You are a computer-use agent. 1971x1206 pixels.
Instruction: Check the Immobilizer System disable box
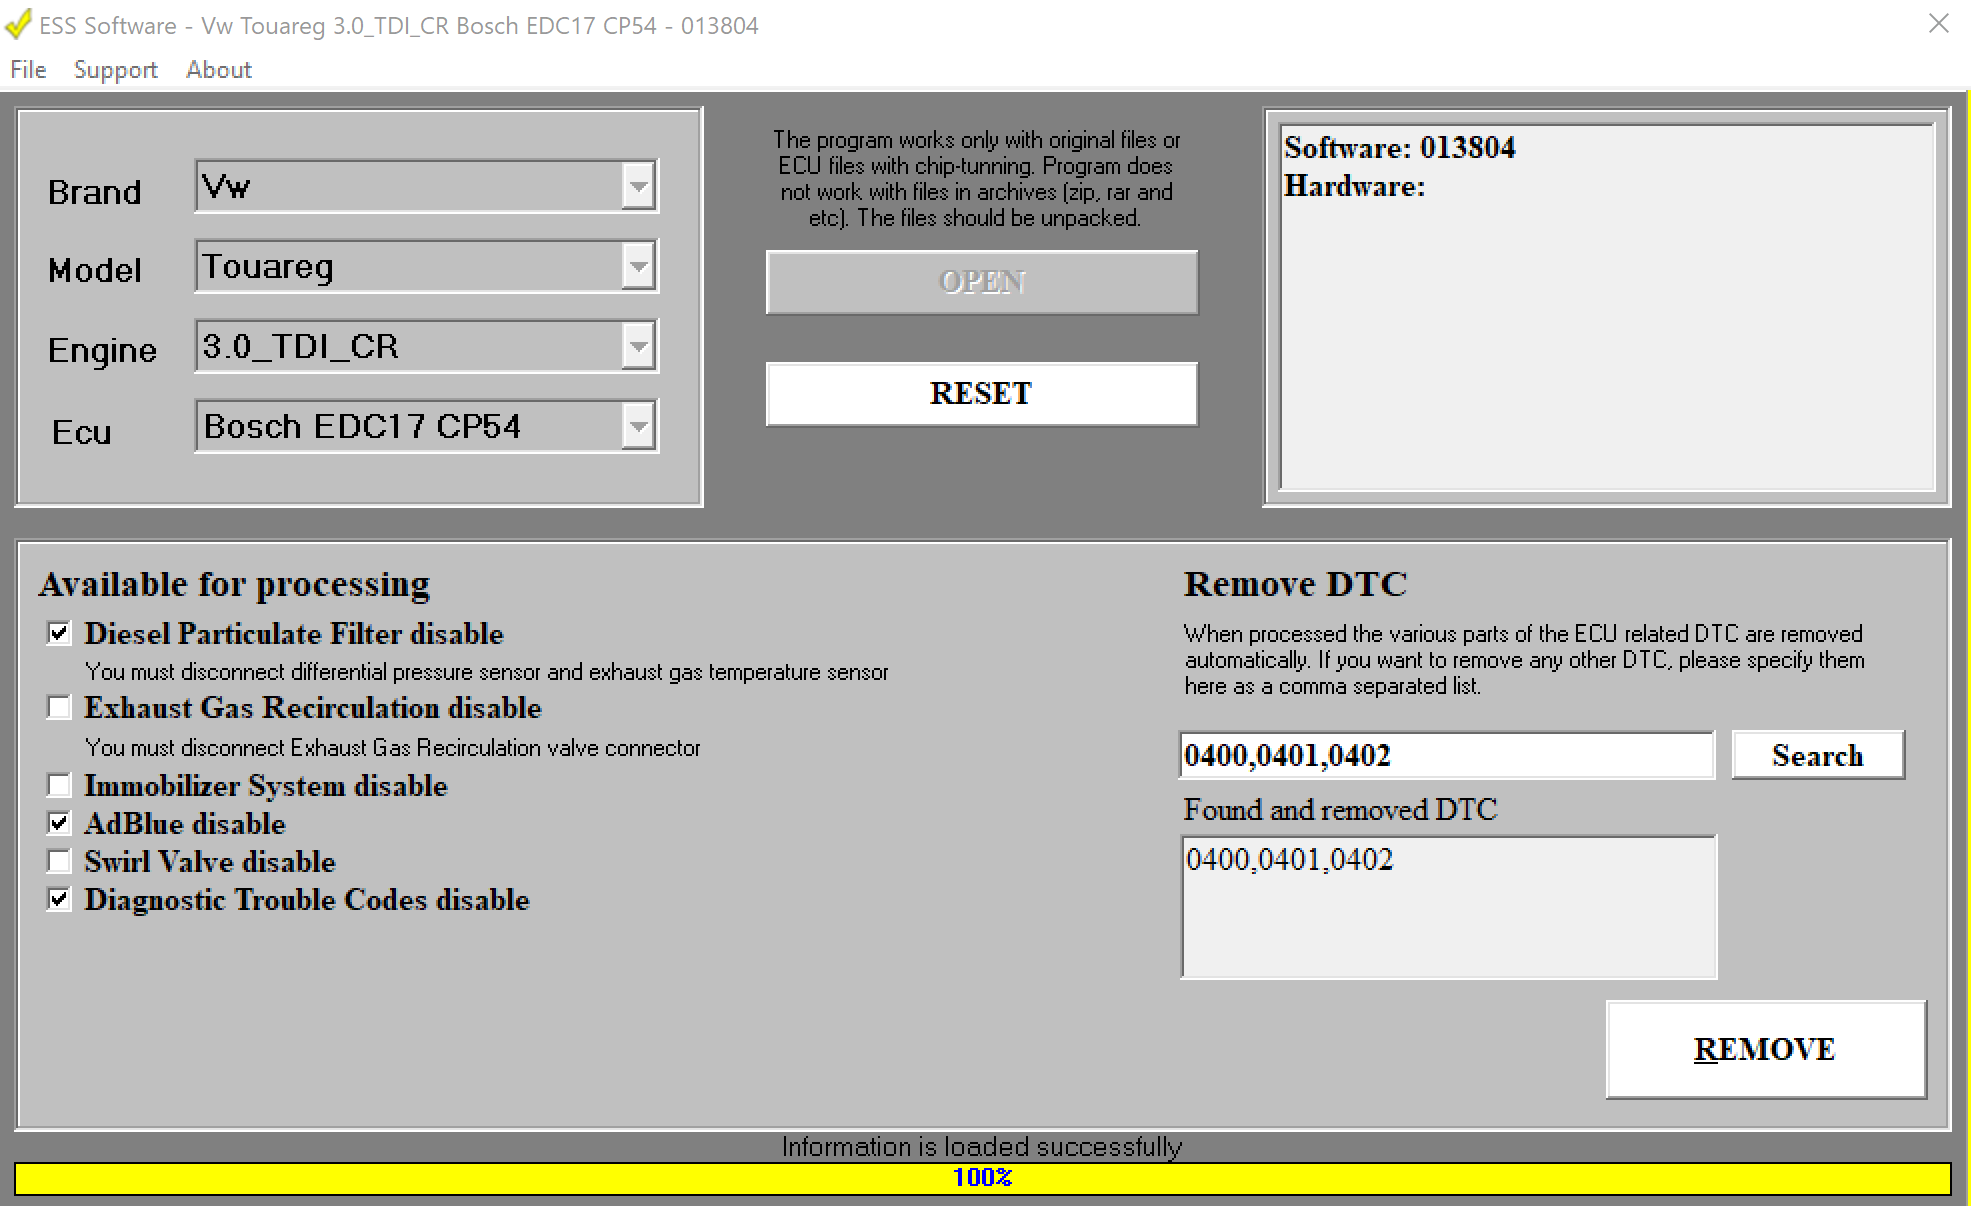60,785
